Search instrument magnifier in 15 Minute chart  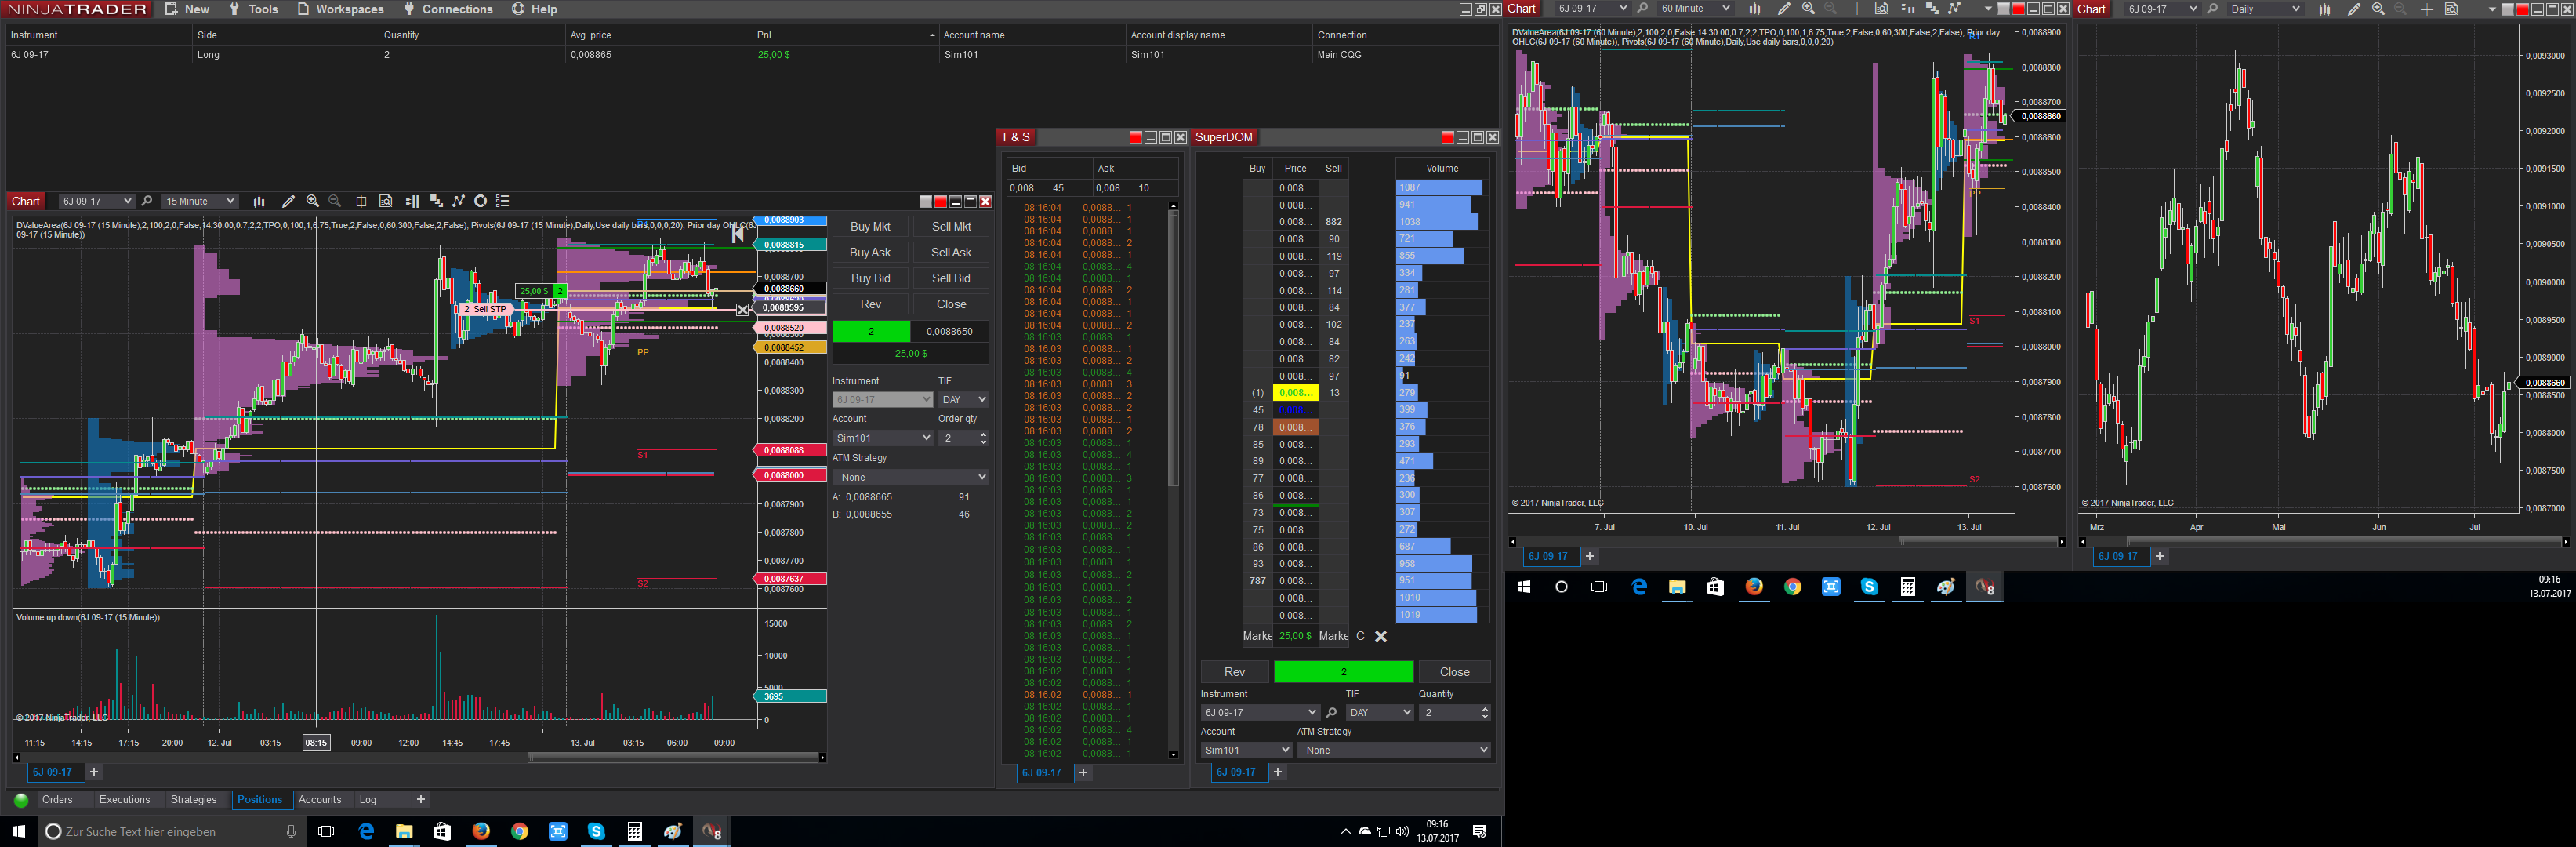coord(147,201)
